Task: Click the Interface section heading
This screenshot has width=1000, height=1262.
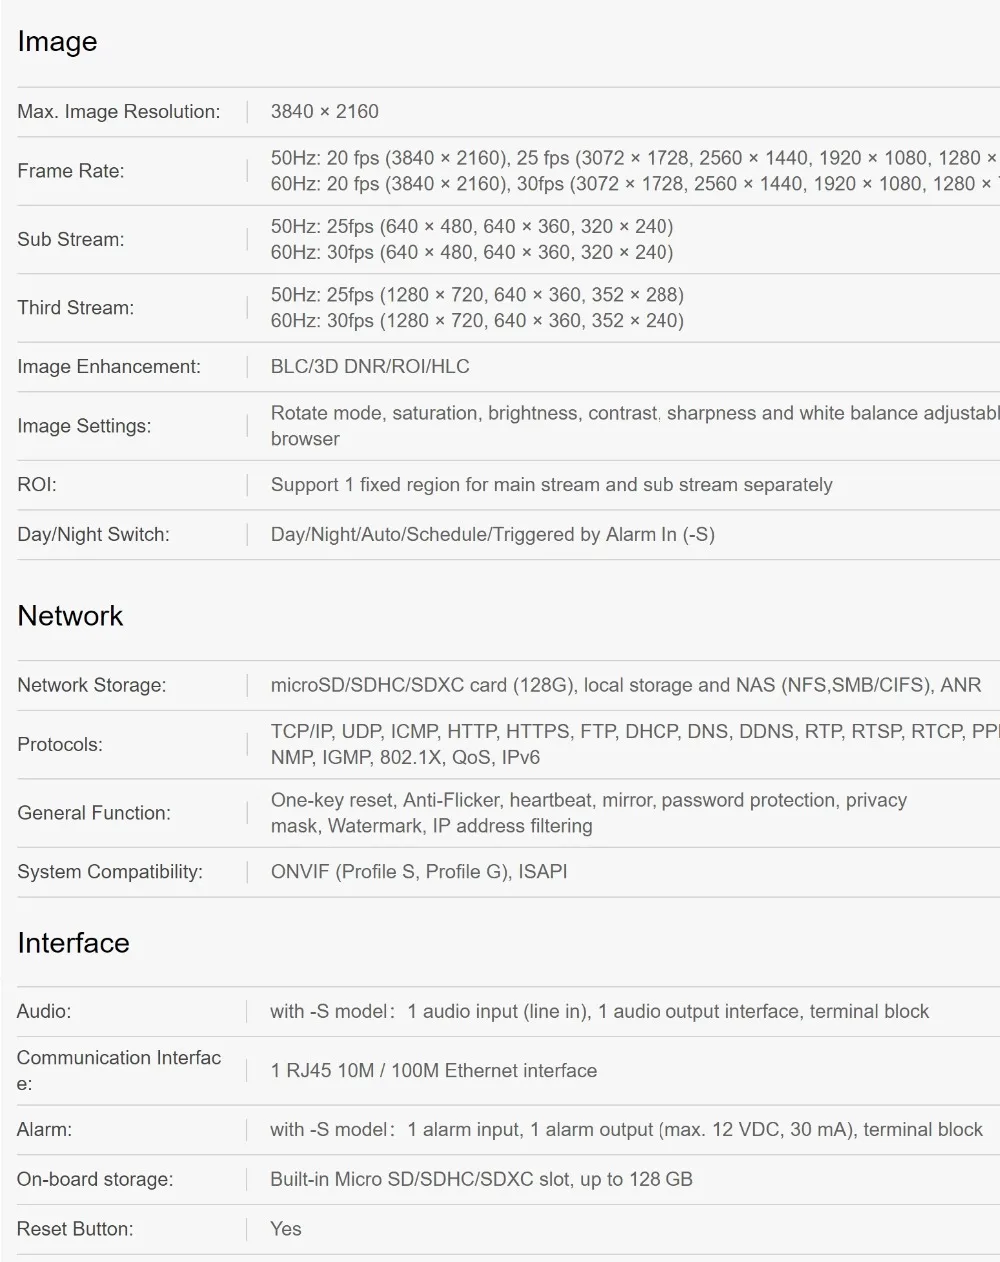Action: (73, 943)
